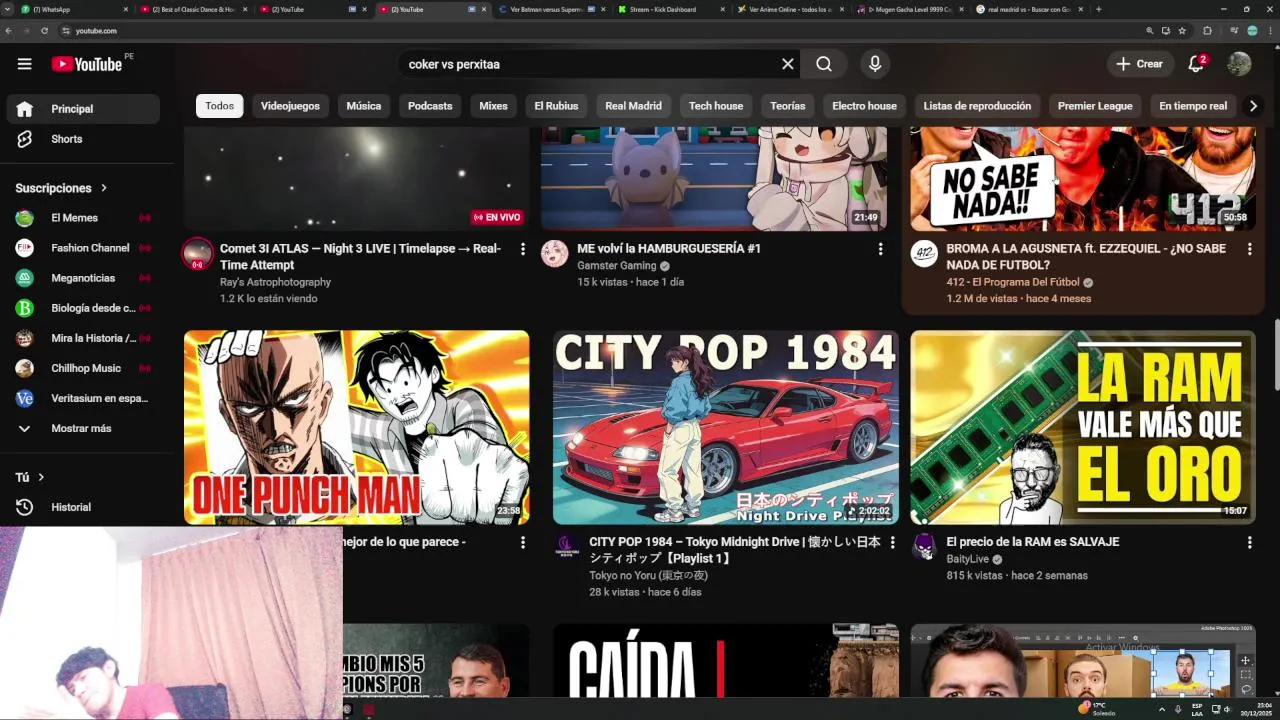Viewport: 1280px width, 720px height.
Task: Open the BaityLive channel avatar
Action: 925,547
